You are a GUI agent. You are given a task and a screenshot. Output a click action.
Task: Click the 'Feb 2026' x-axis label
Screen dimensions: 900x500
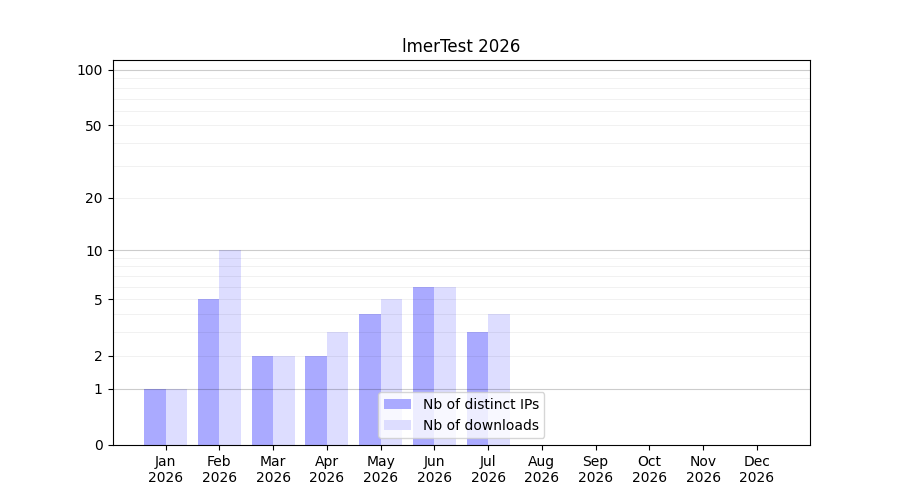pos(219,469)
